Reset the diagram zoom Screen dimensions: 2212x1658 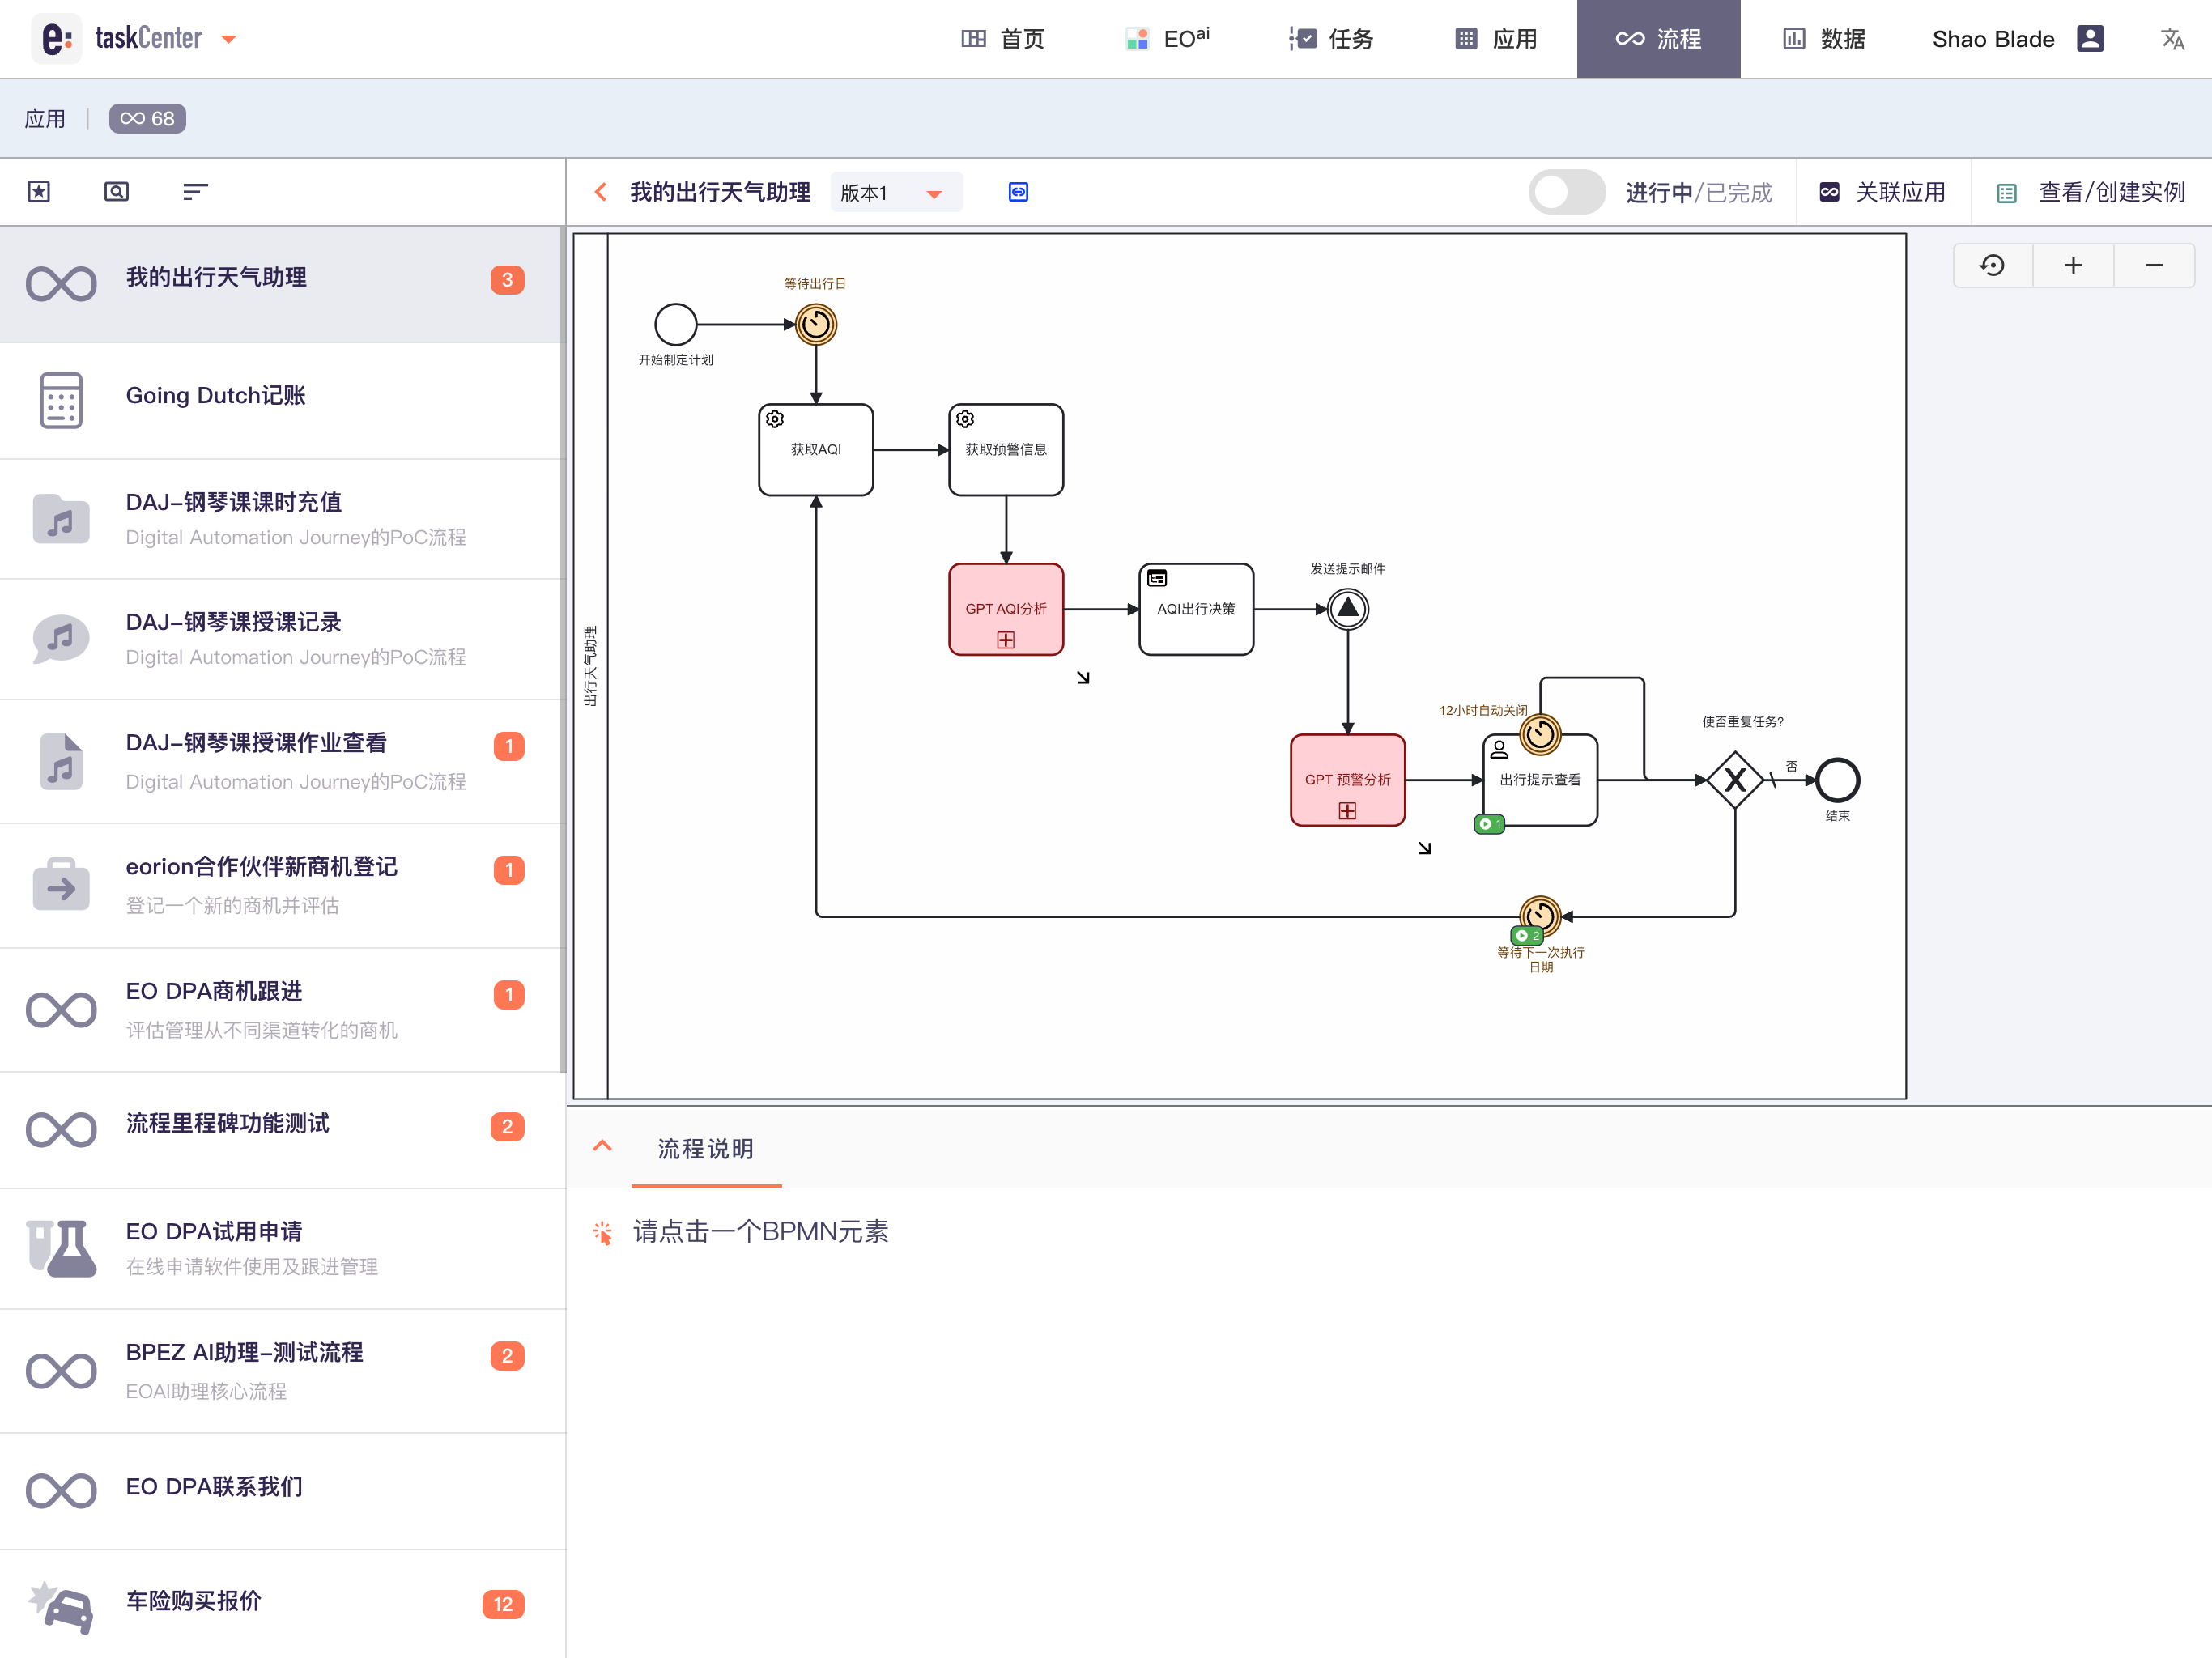(1992, 265)
